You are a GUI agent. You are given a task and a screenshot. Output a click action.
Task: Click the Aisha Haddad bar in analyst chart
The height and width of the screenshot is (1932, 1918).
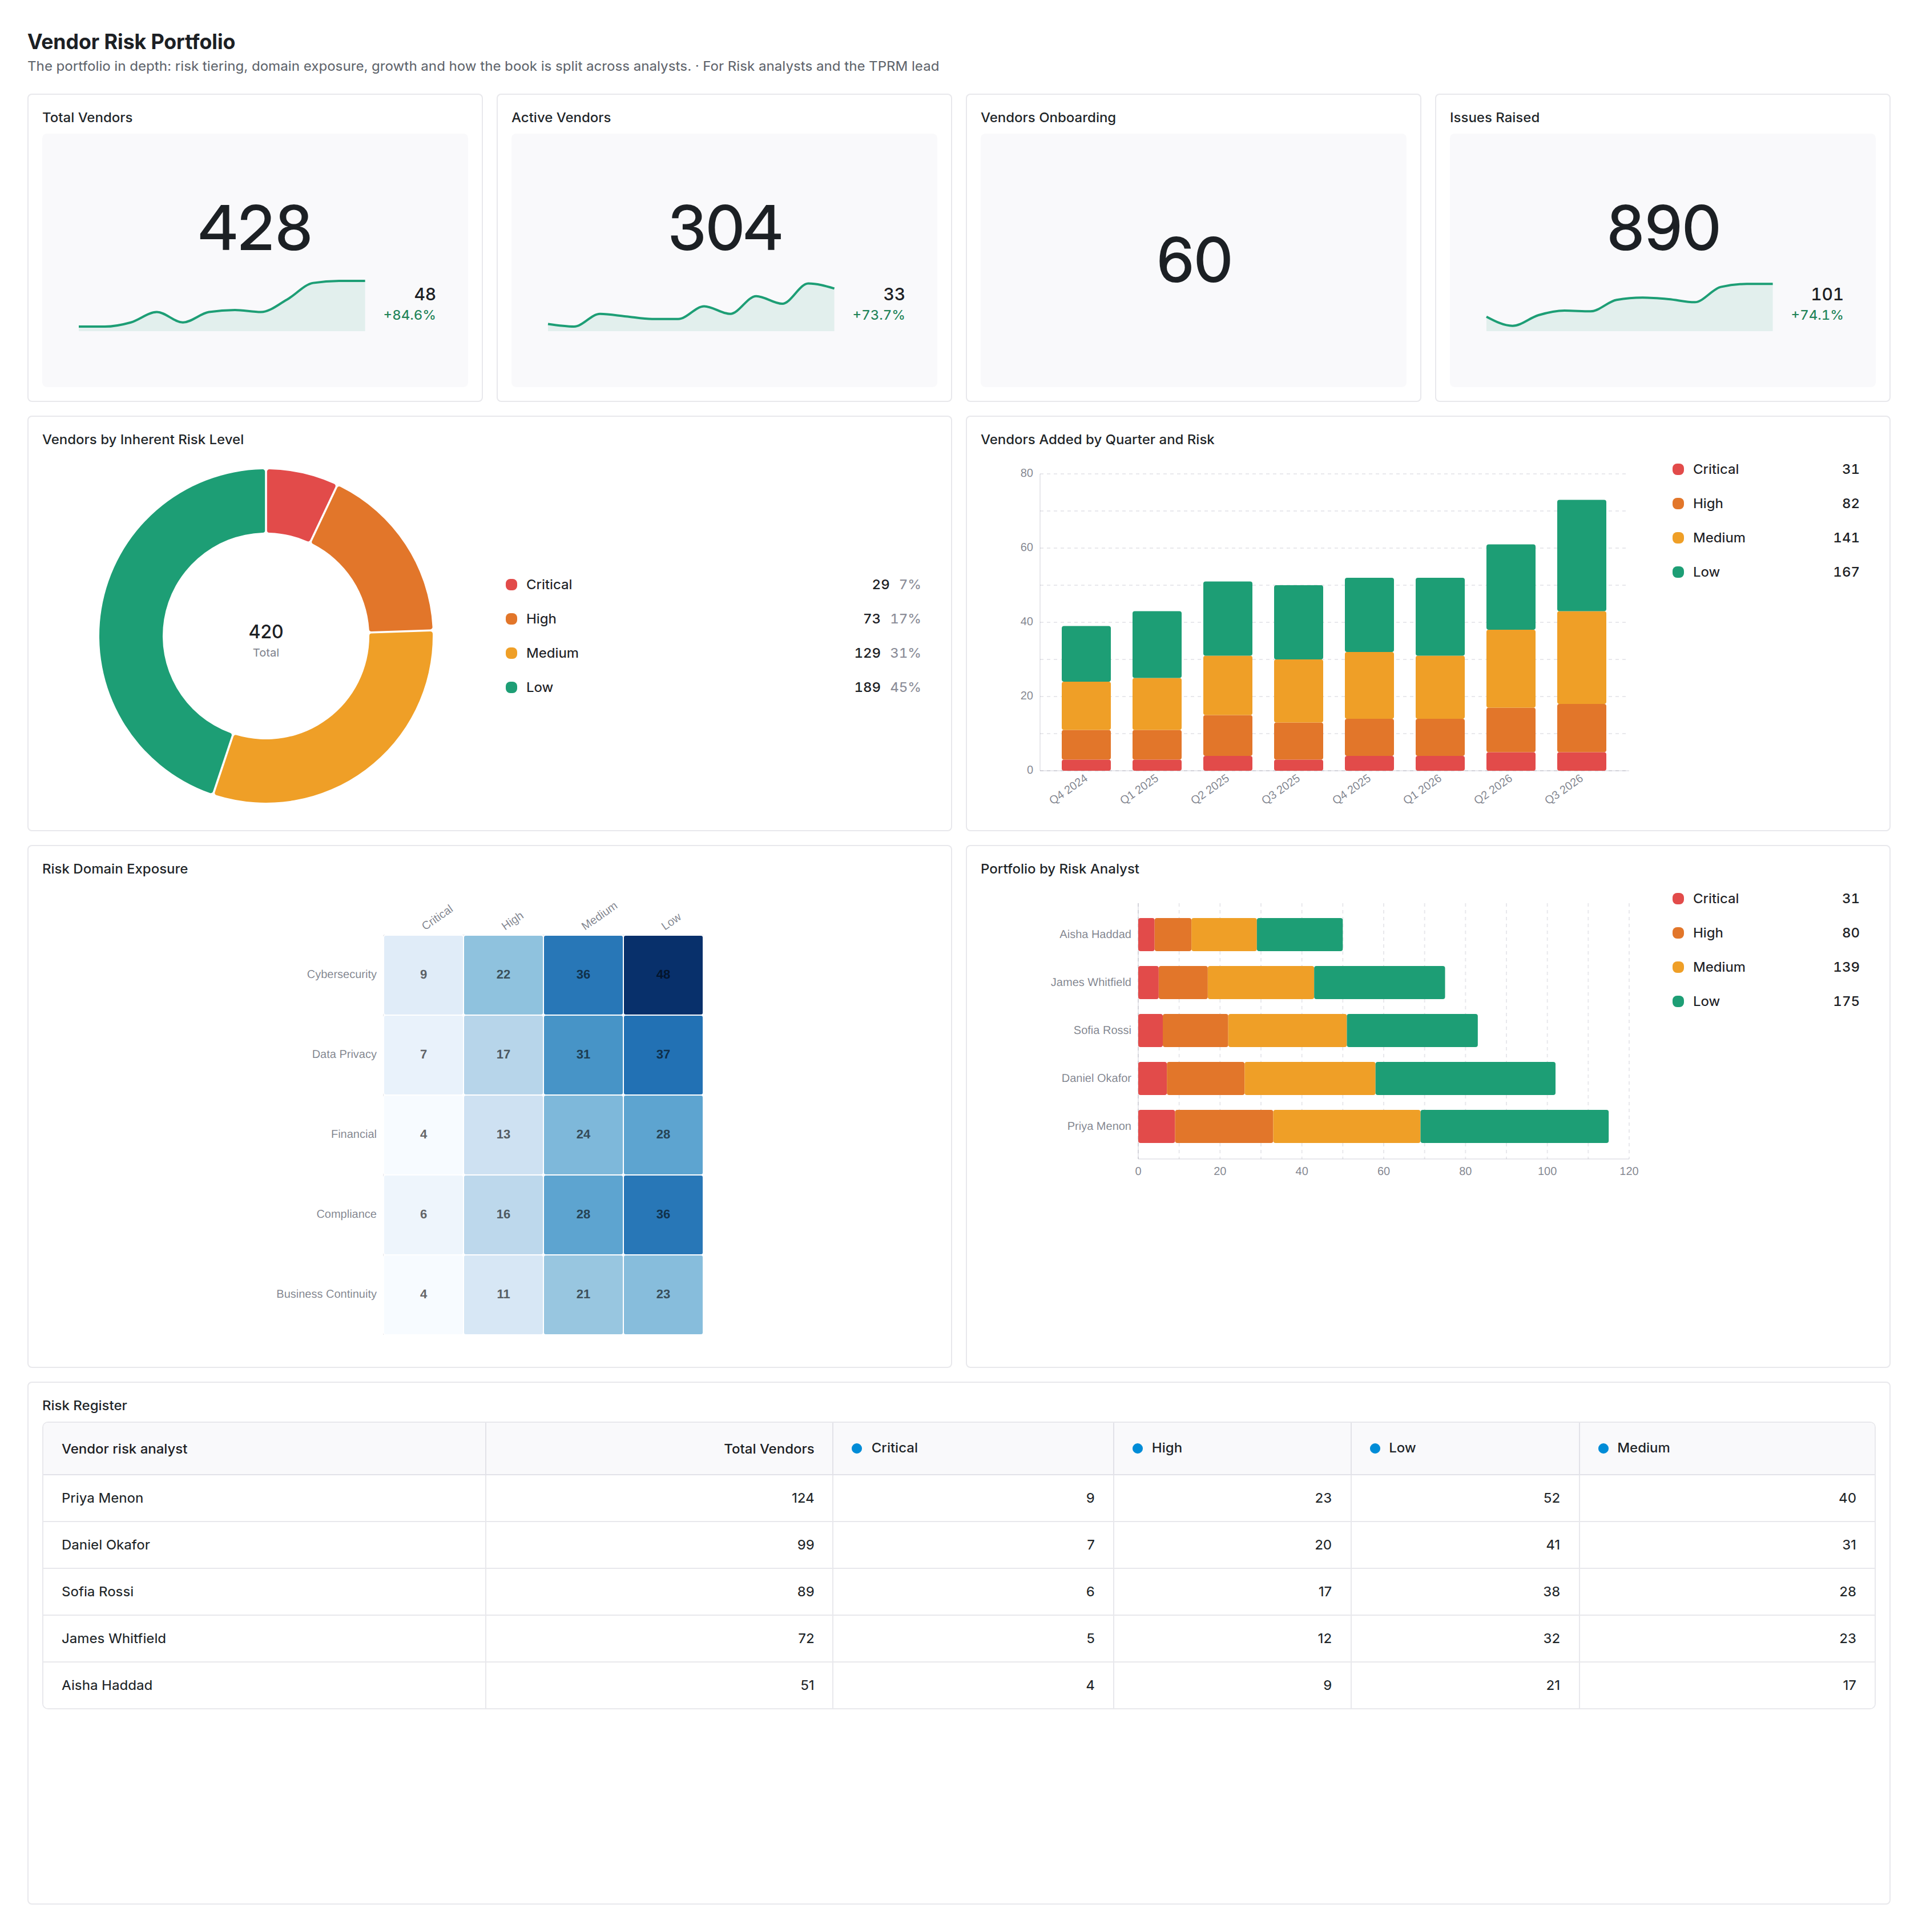[1240, 935]
